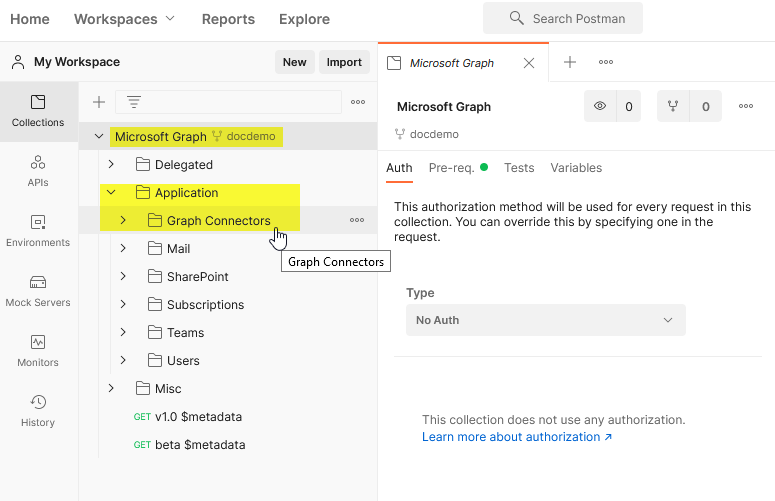Open the Mock Servers sidebar panel
775x501 pixels.
(x=38, y=292)
